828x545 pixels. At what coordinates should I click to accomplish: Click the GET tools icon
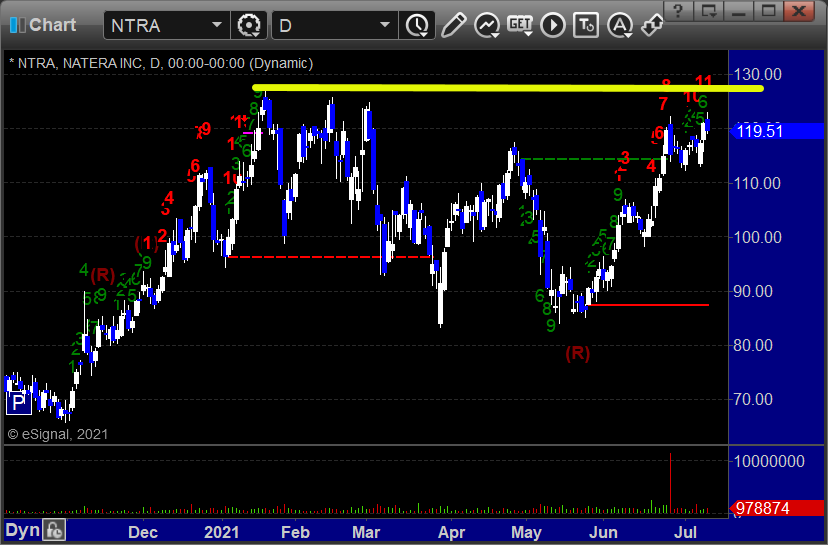521,24
